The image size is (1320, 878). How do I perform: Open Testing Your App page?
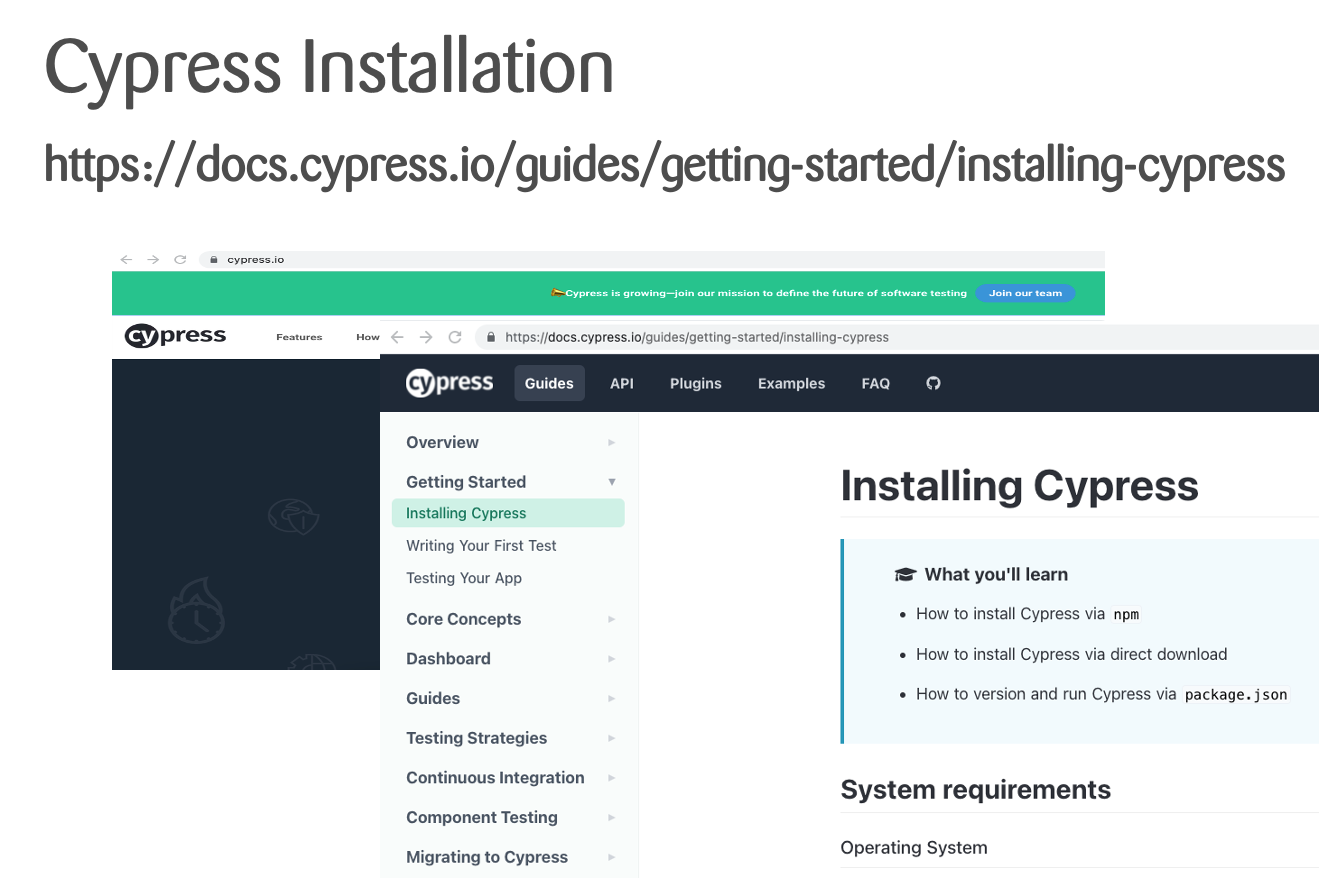point(464,578)
